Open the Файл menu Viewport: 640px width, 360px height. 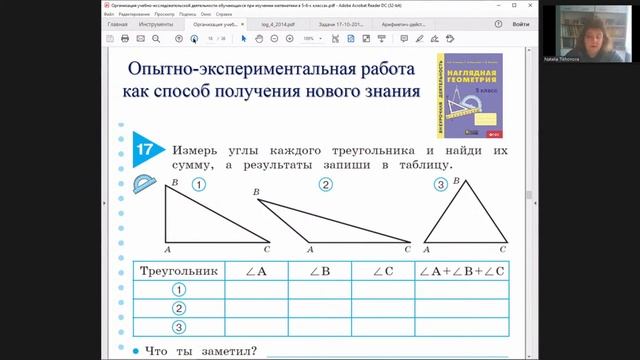pyautogui.click(x=109, y=14)
